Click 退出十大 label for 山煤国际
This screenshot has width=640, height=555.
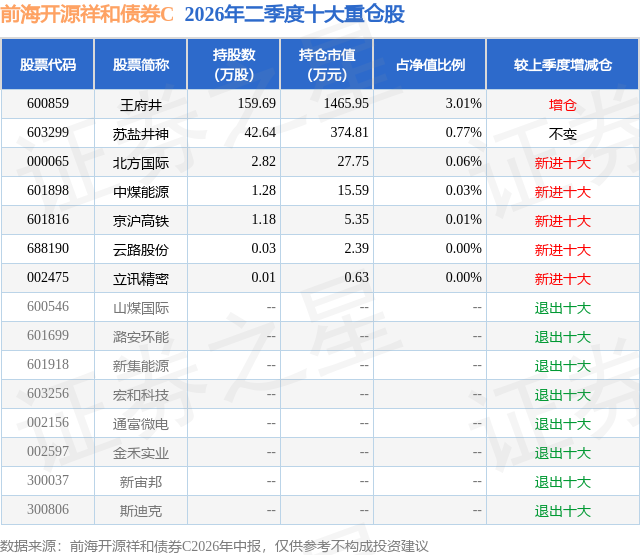pos(562,308)
